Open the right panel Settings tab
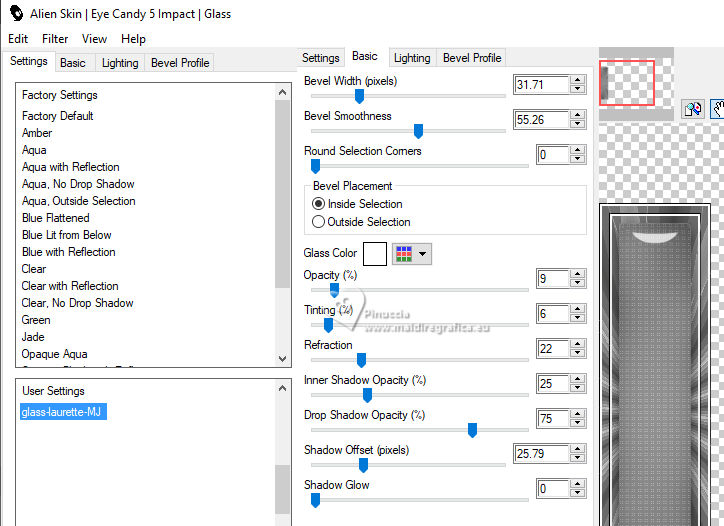Image resolution: width=724 pixels, height=526 pixels. pyautogui.click(x=320, y=58)
